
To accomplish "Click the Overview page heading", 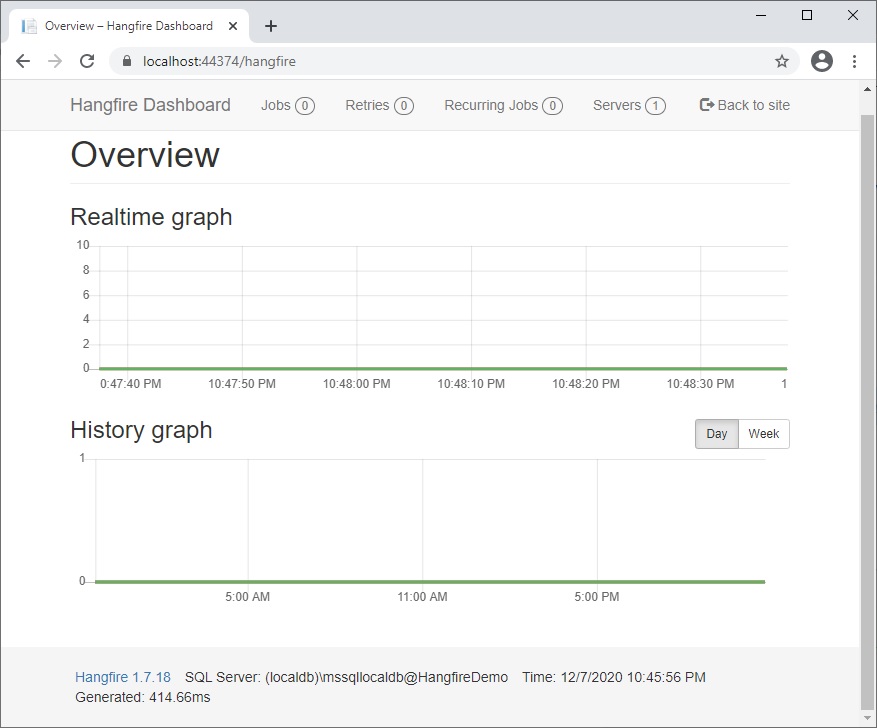I will [x=145, y=154].
